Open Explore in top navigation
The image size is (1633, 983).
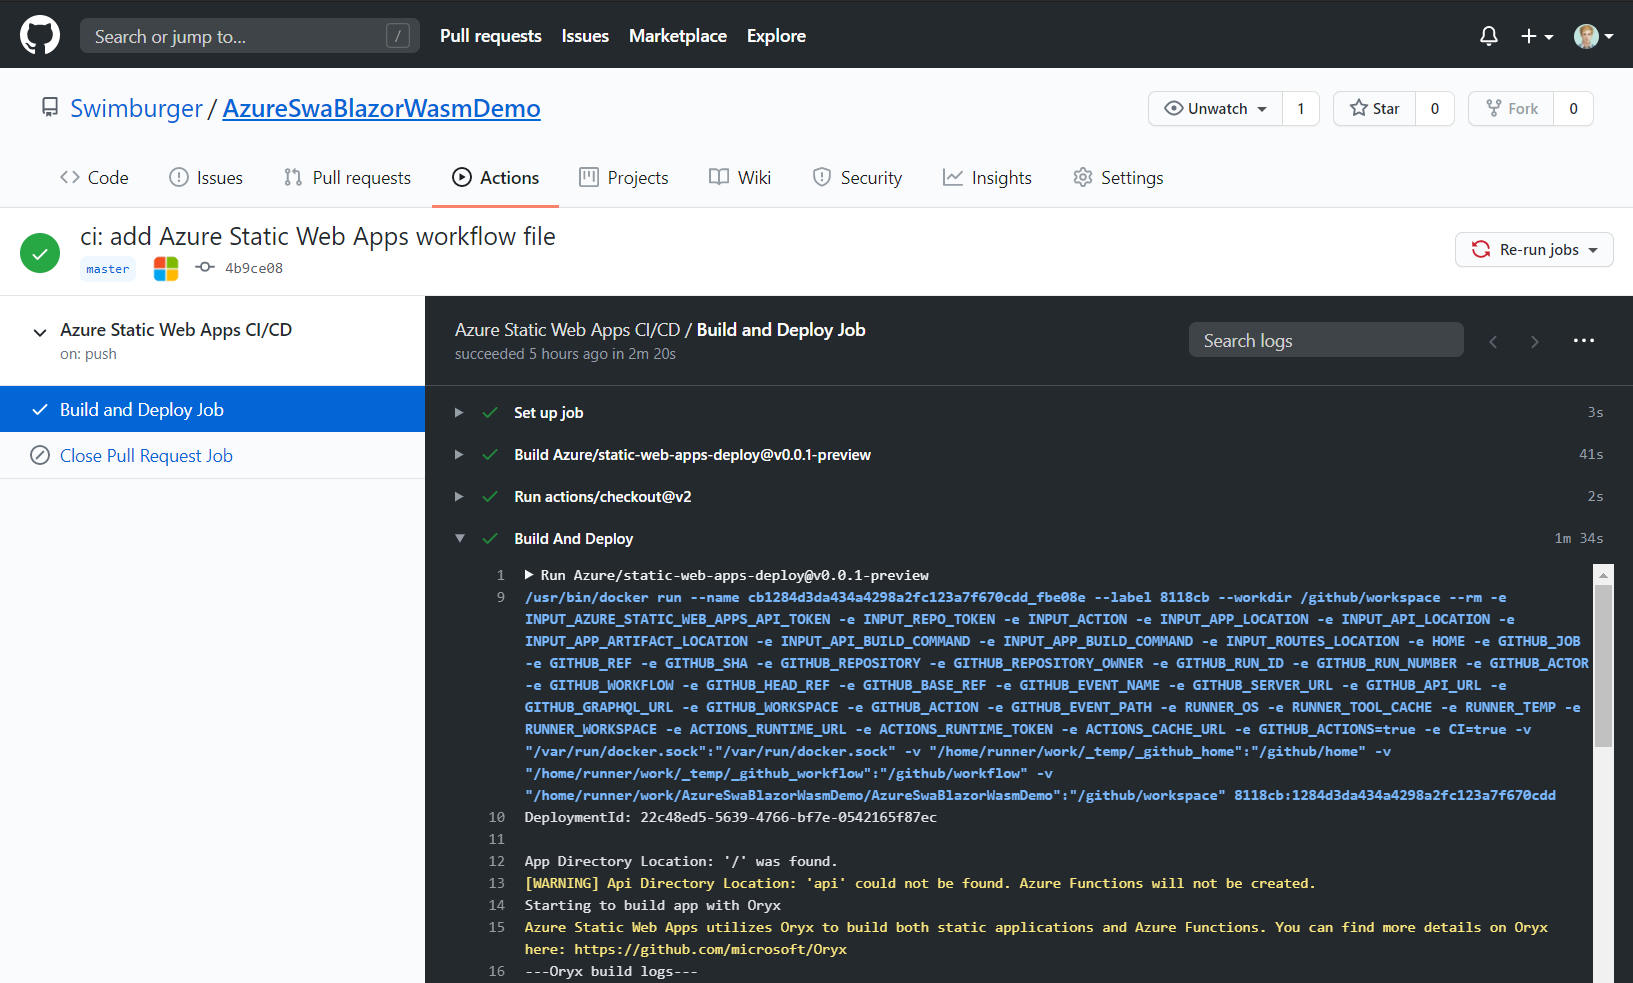pos(776,36)
